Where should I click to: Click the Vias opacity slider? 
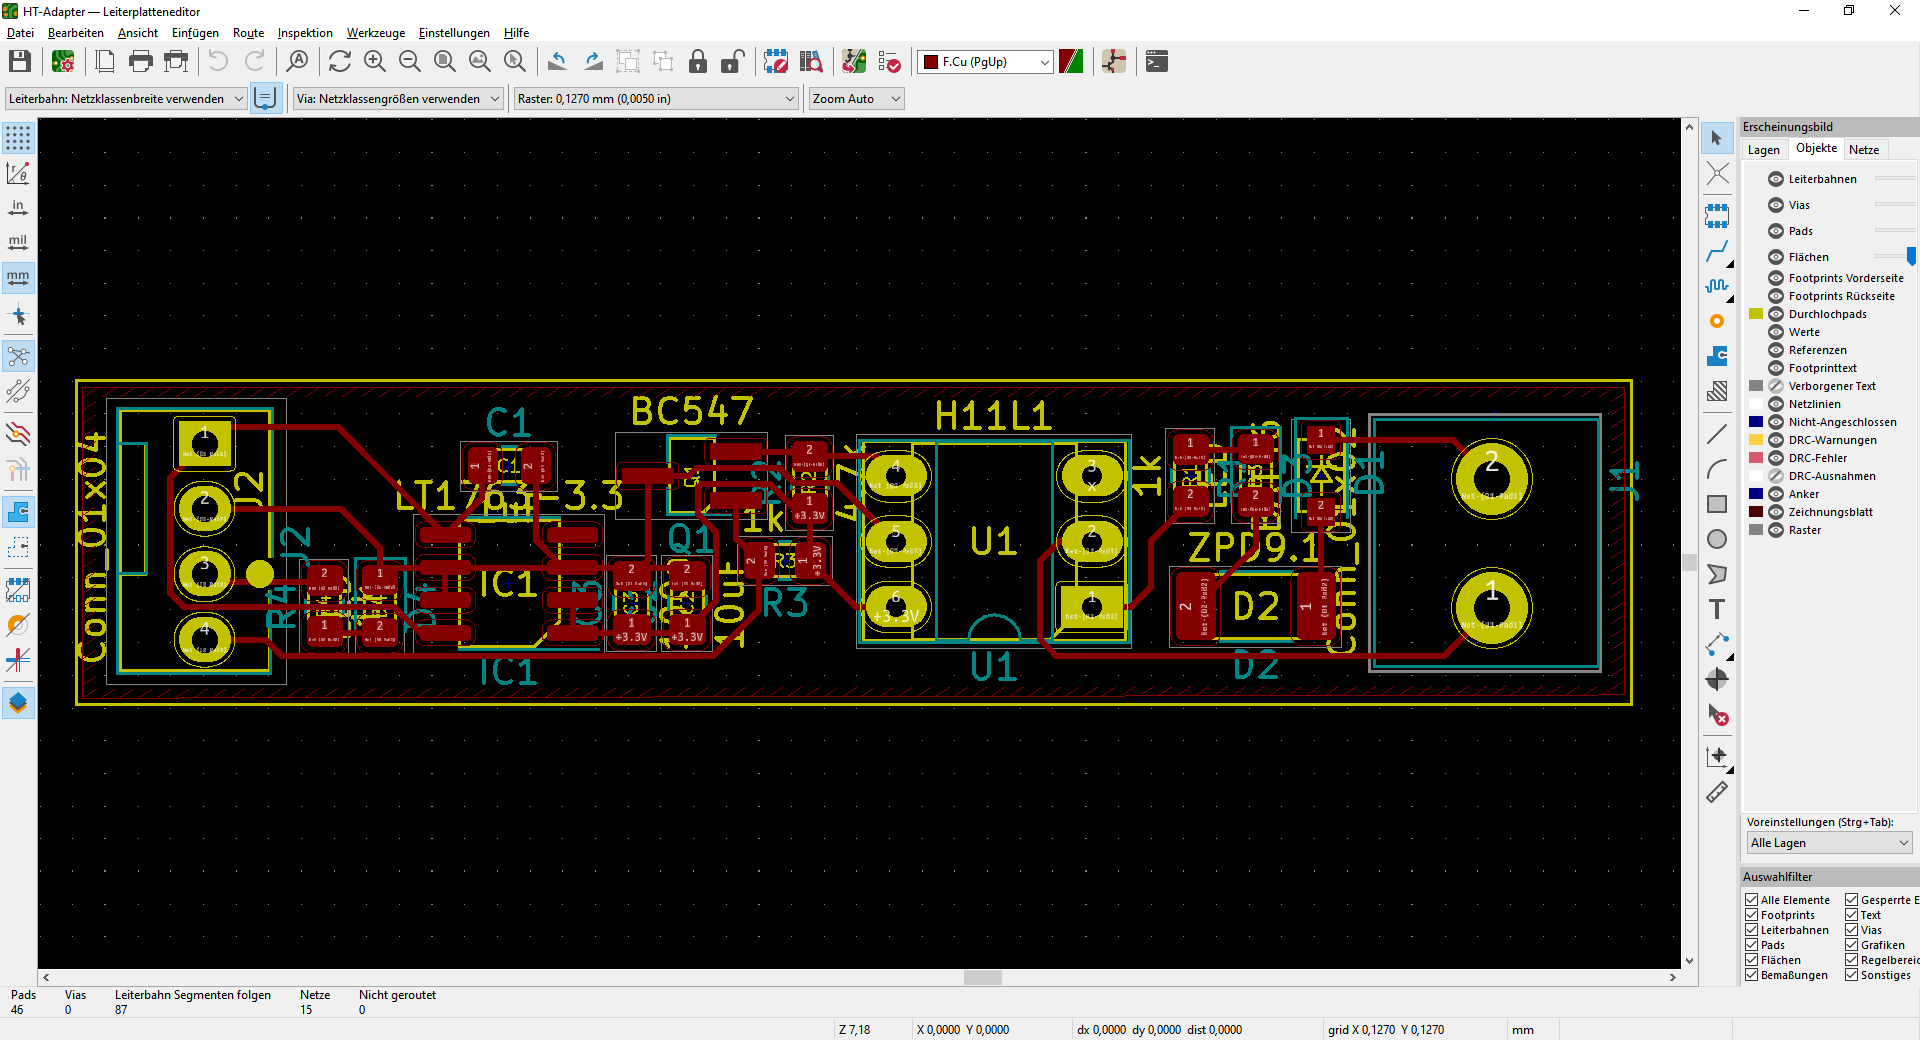[1895, 205]
